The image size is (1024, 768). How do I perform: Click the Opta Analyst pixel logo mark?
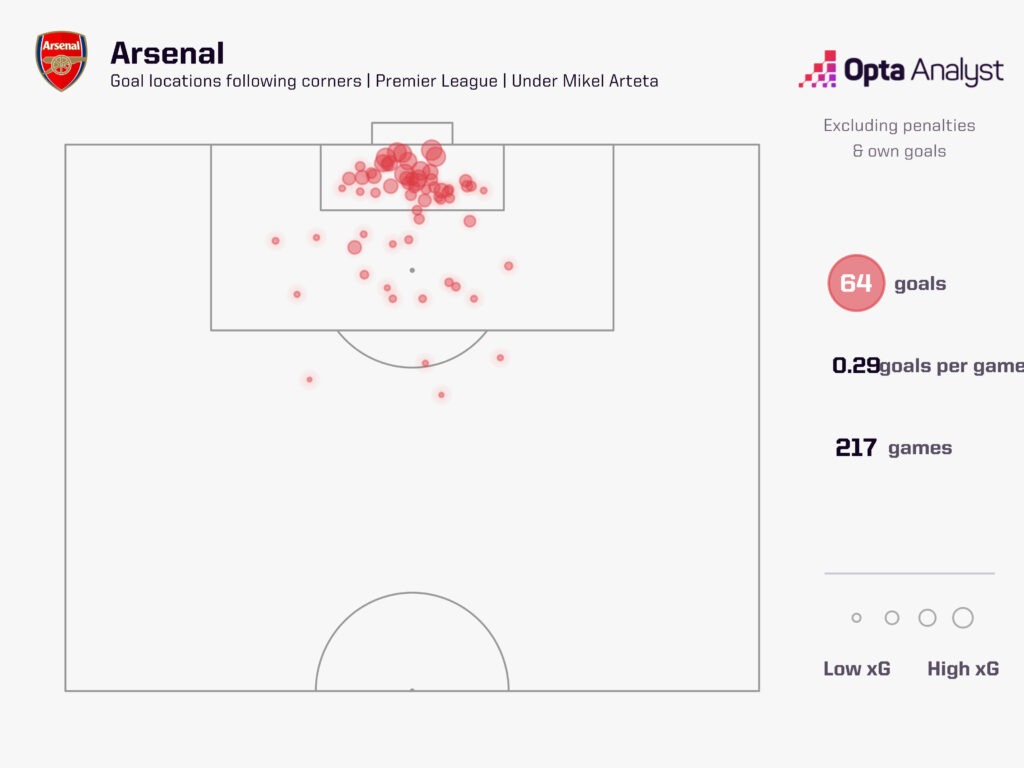point(817,69)
